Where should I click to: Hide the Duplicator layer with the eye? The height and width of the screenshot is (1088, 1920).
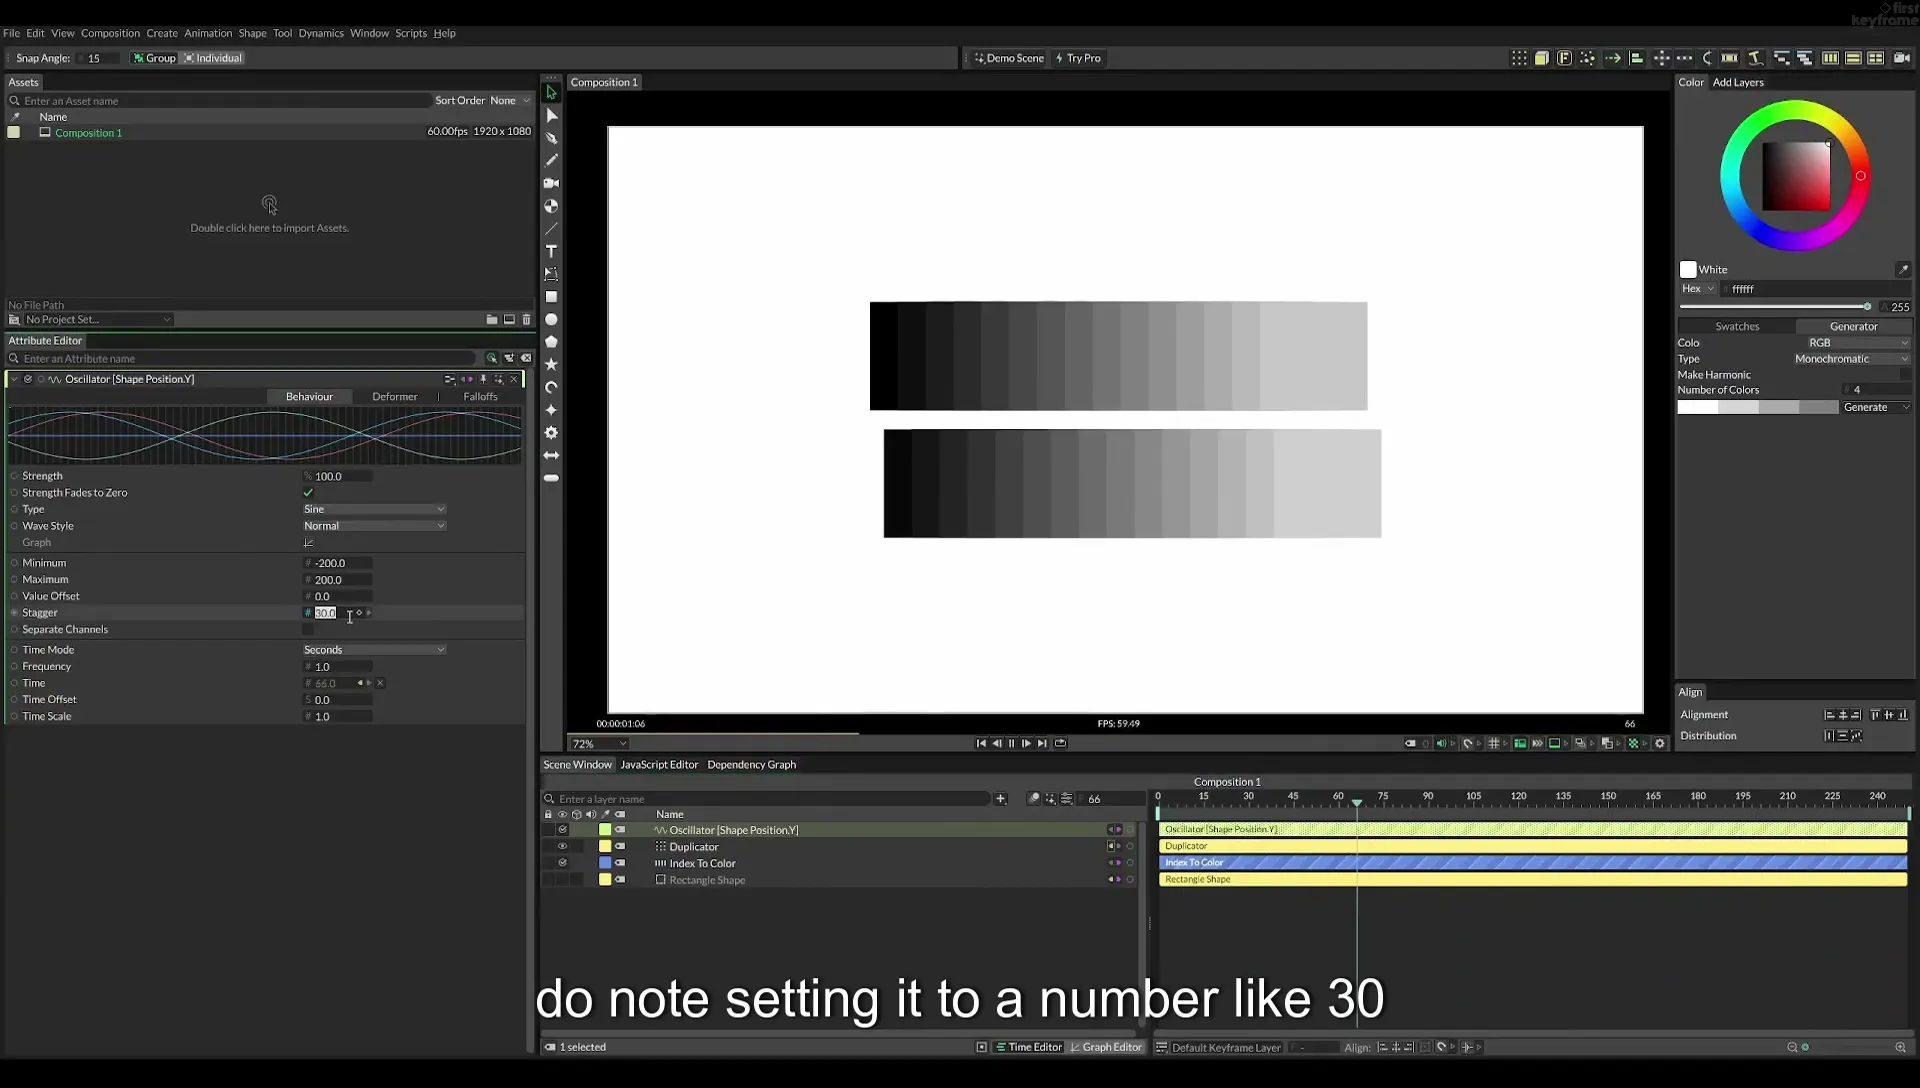pos(562,847)
